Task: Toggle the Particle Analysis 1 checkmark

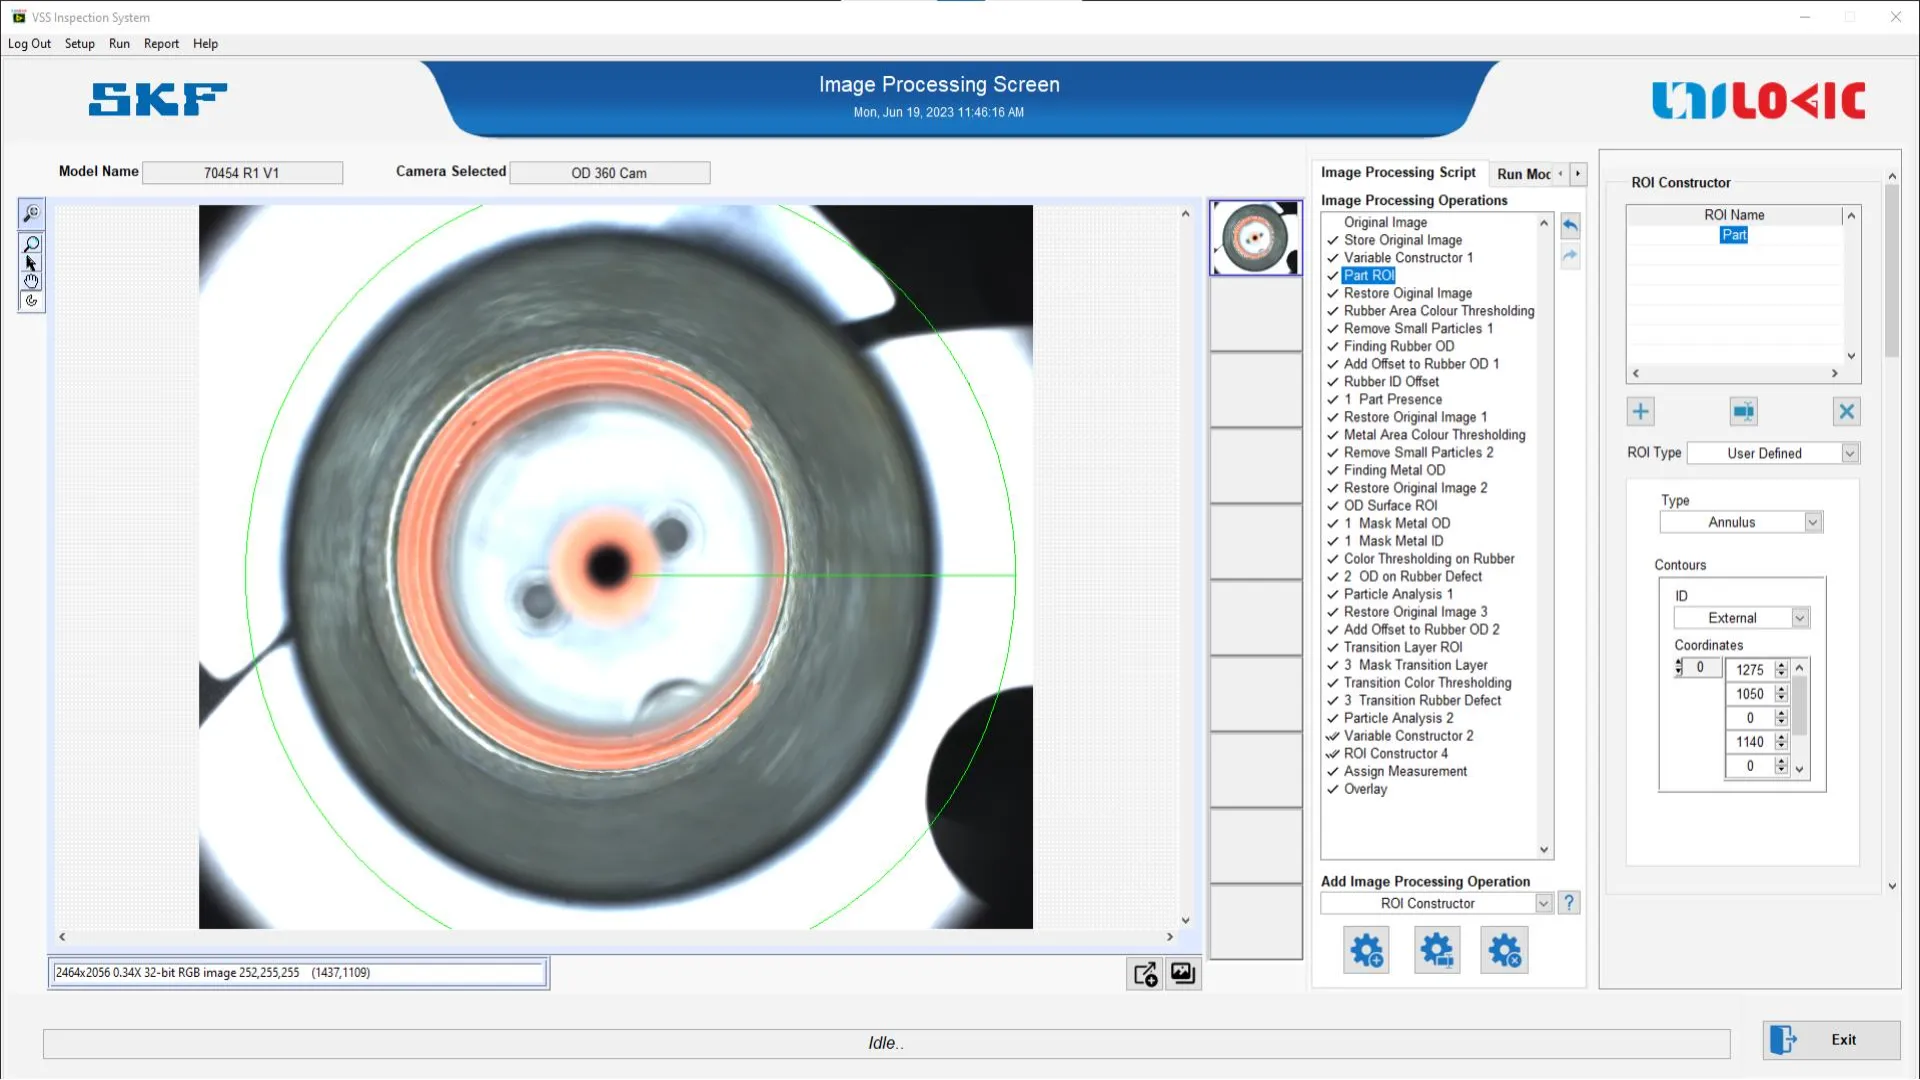Action: (1332, 595)
